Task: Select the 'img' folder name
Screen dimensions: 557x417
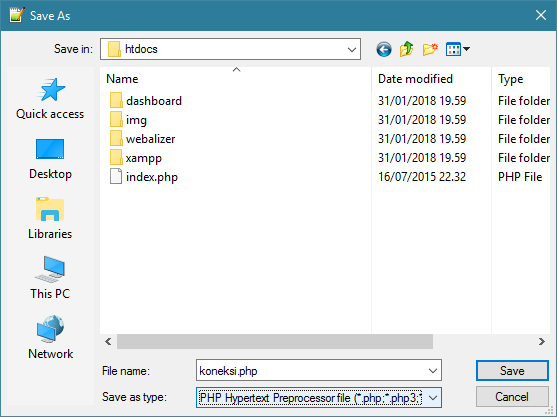Action: (x=136, y=120)
